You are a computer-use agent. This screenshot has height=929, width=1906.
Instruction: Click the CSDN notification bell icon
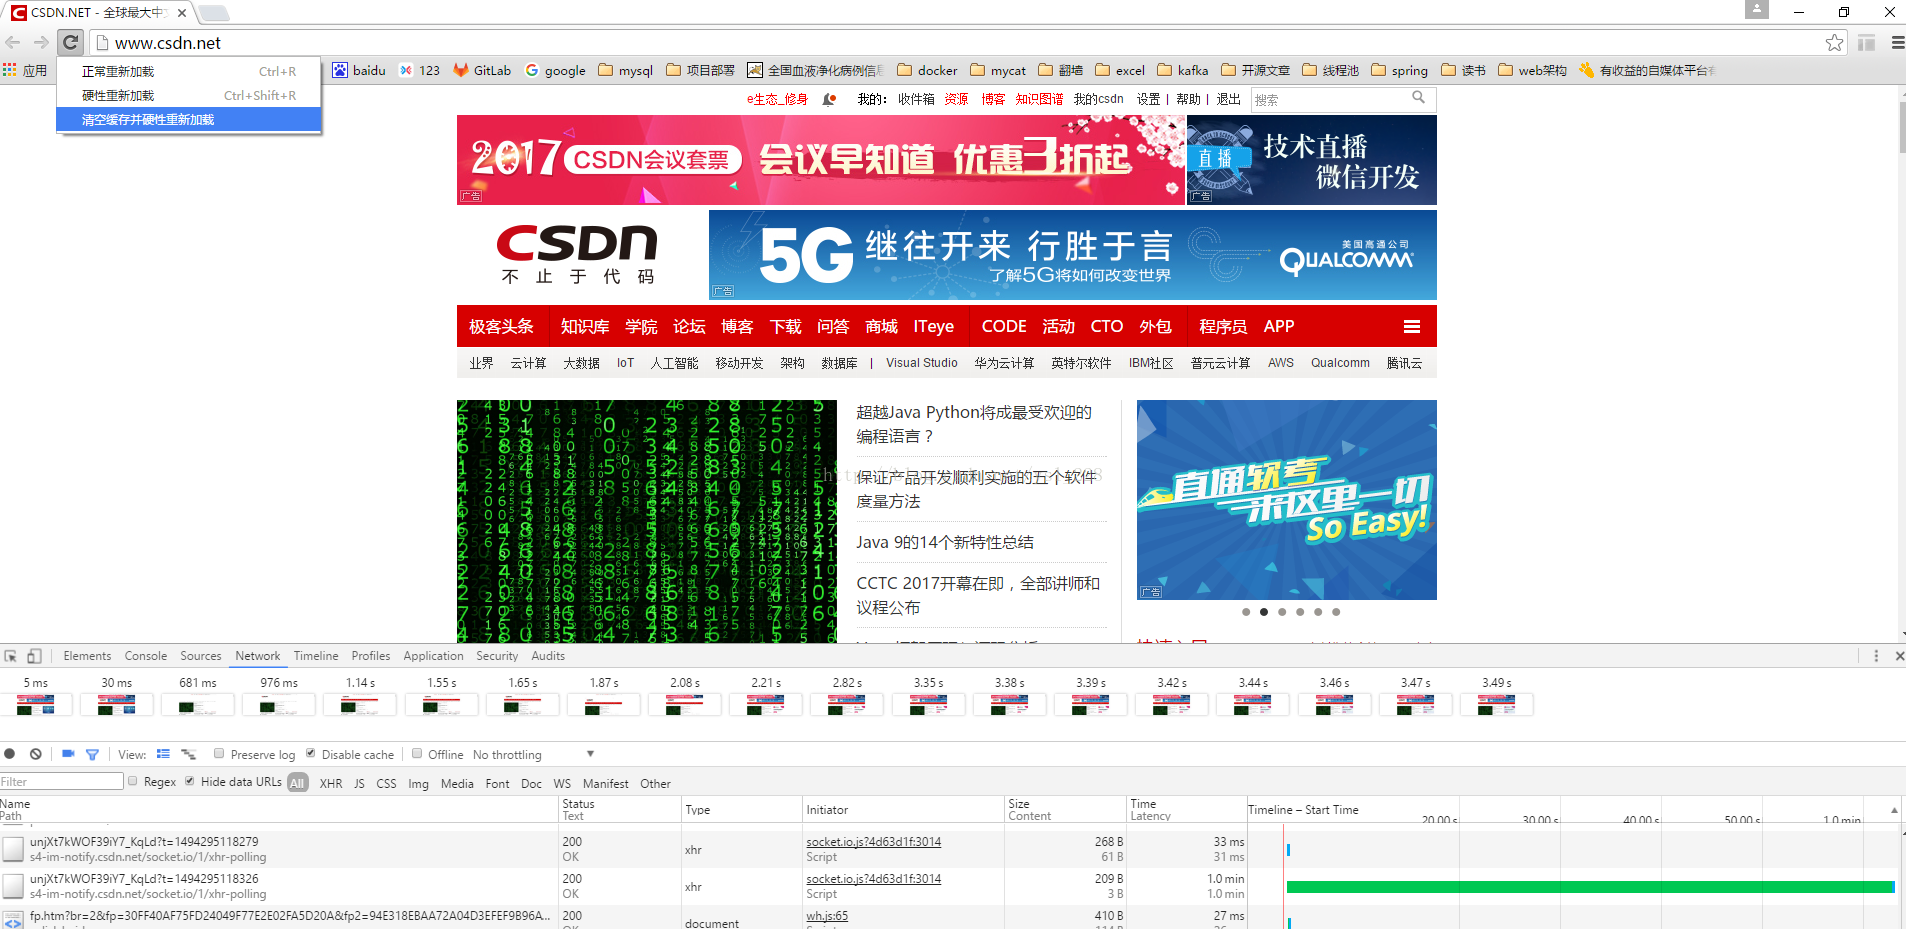pos(829,99)
